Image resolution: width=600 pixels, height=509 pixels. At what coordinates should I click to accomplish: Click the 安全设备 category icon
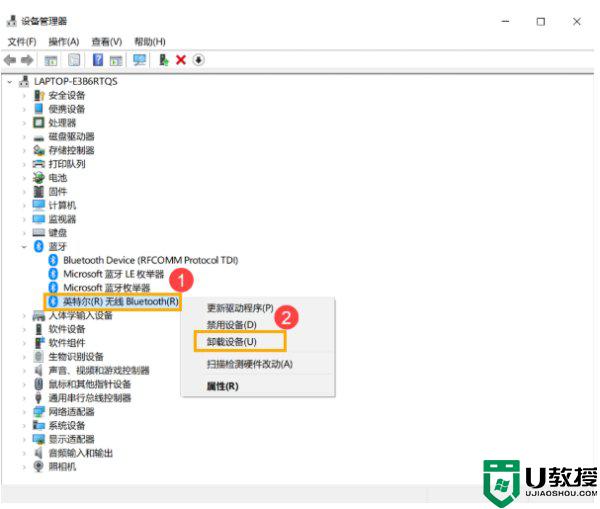pos(39,95)
